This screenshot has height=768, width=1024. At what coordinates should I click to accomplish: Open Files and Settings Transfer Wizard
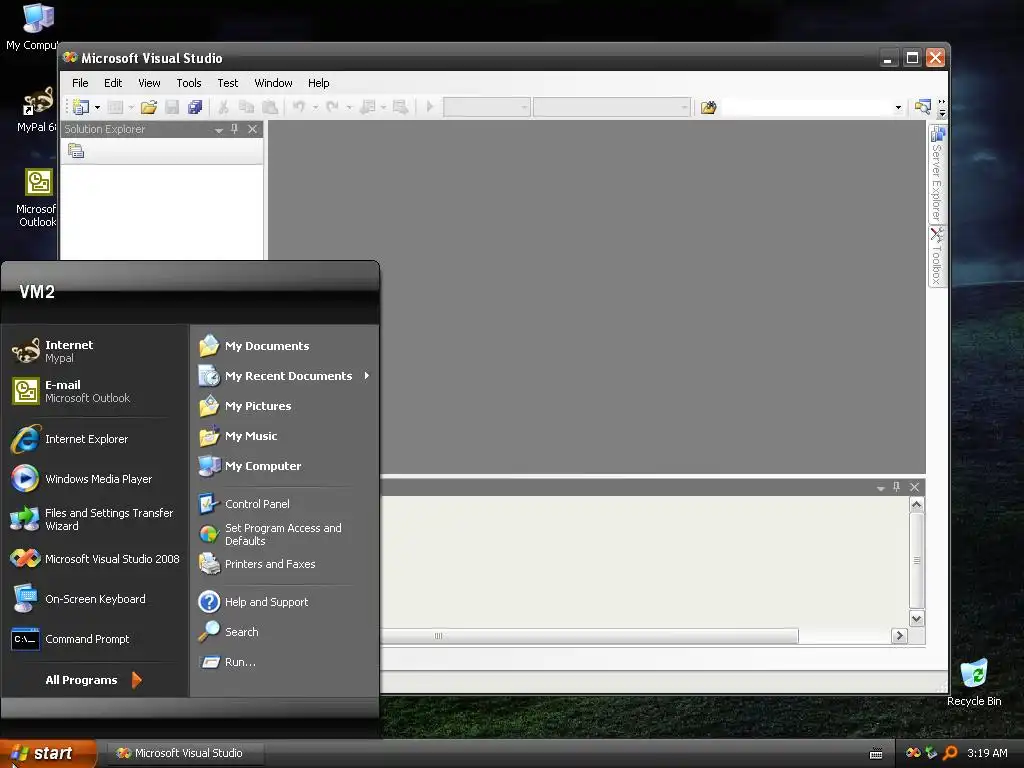[x=95, y=519]
